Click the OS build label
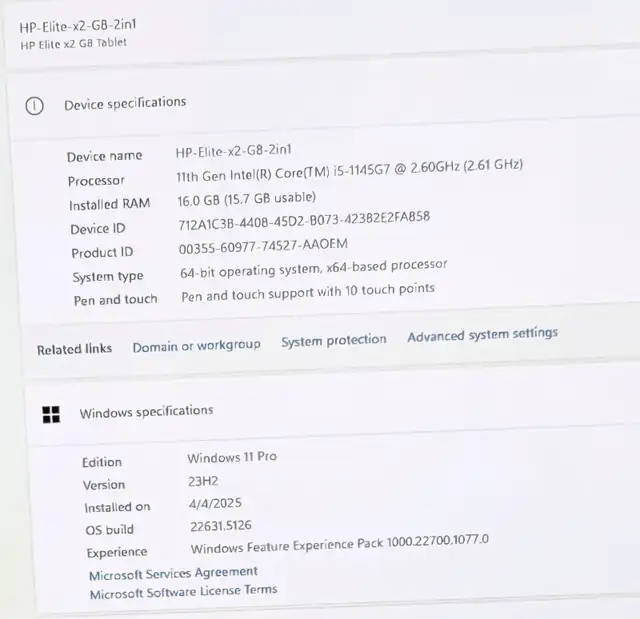 coord(109,530)
